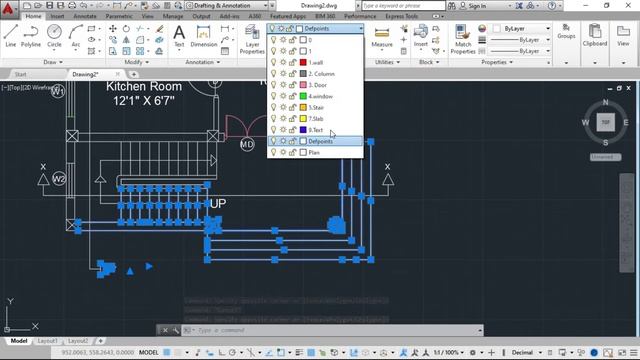
Task: Choose the Rotate tool in Modify
Action: tap(126, 29)
